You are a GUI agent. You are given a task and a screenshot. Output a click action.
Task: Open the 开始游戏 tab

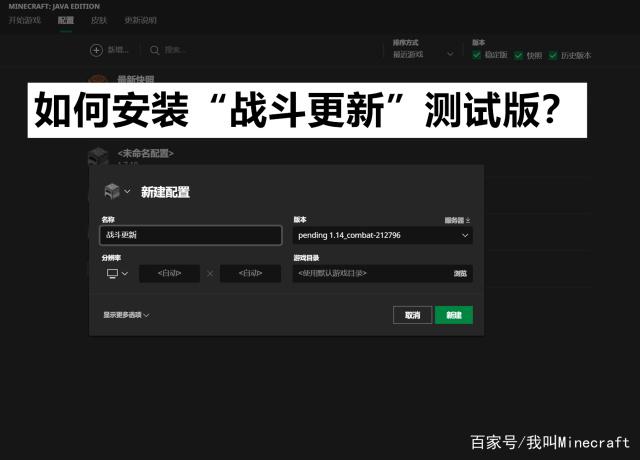click(25, 20)
